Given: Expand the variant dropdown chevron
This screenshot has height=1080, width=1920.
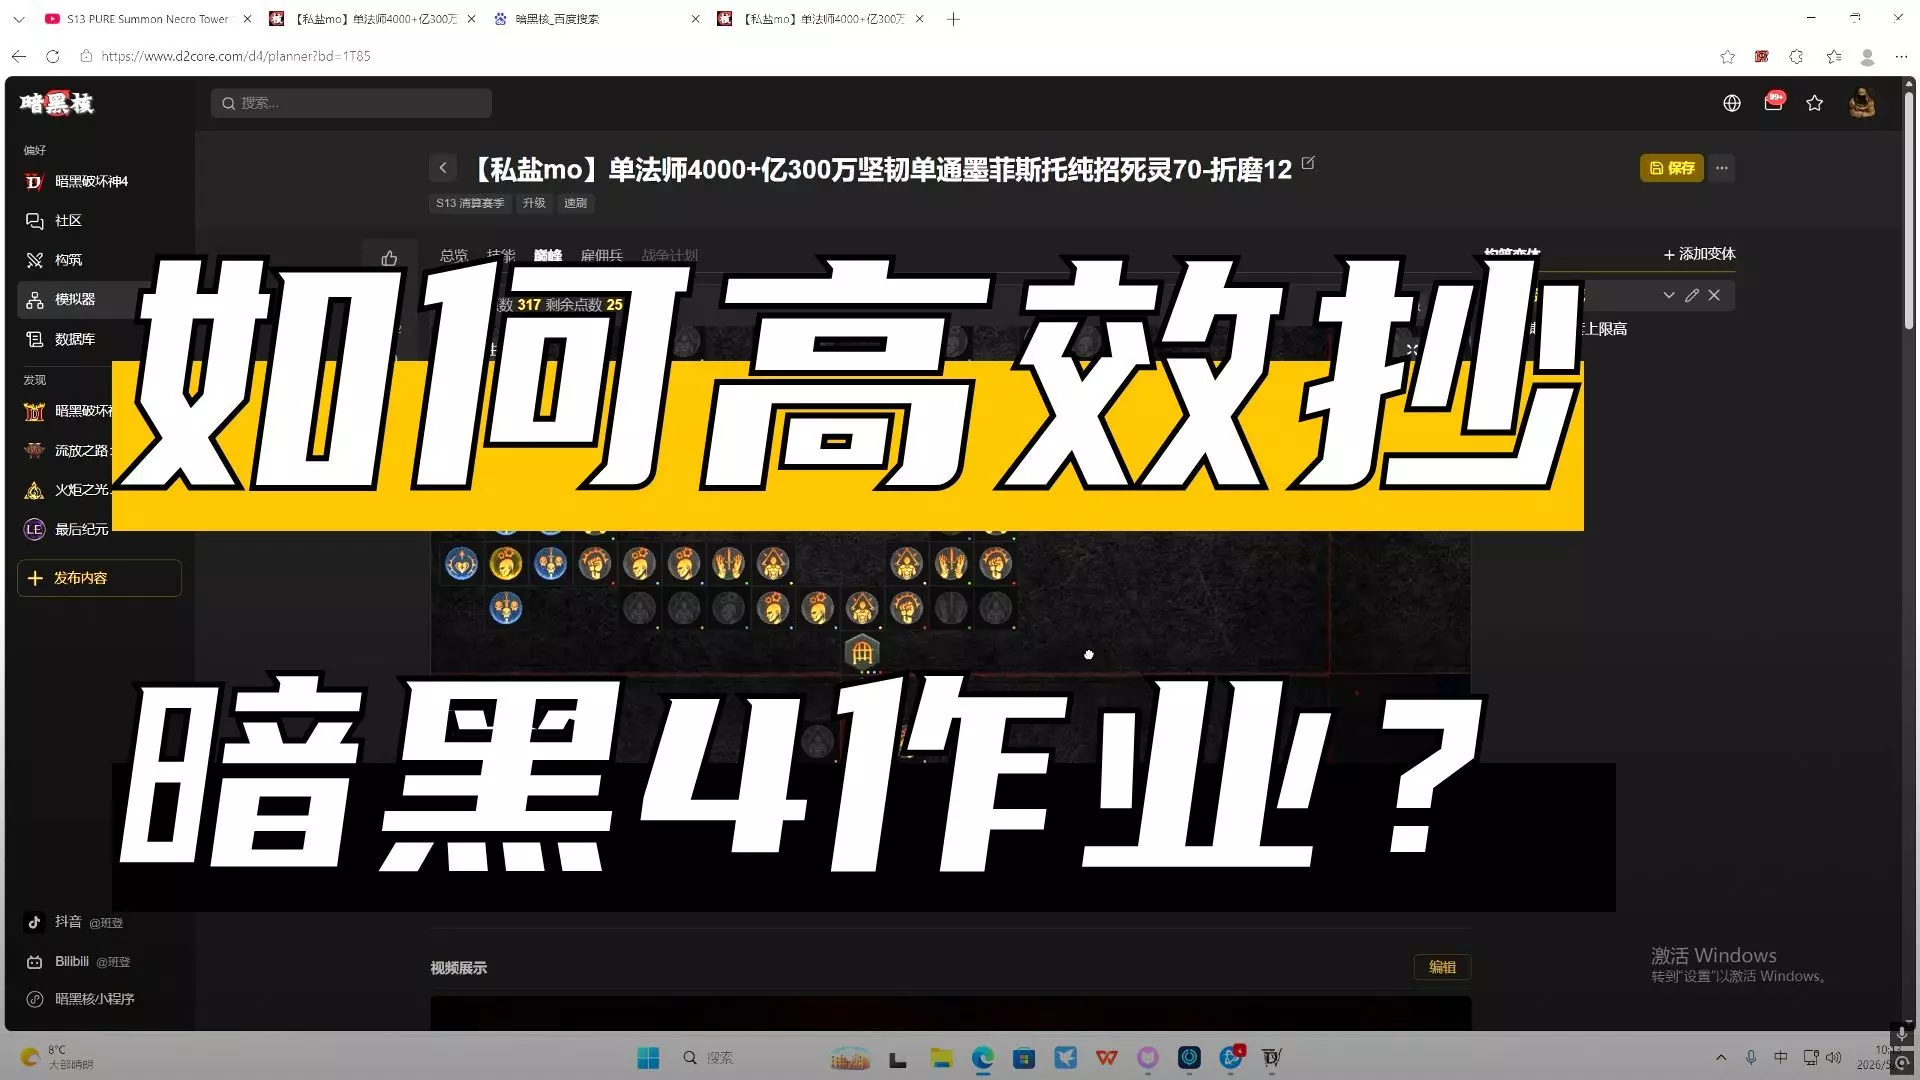Looking at the screenshot, I should pyautogui.click(x=1669, y=295).
